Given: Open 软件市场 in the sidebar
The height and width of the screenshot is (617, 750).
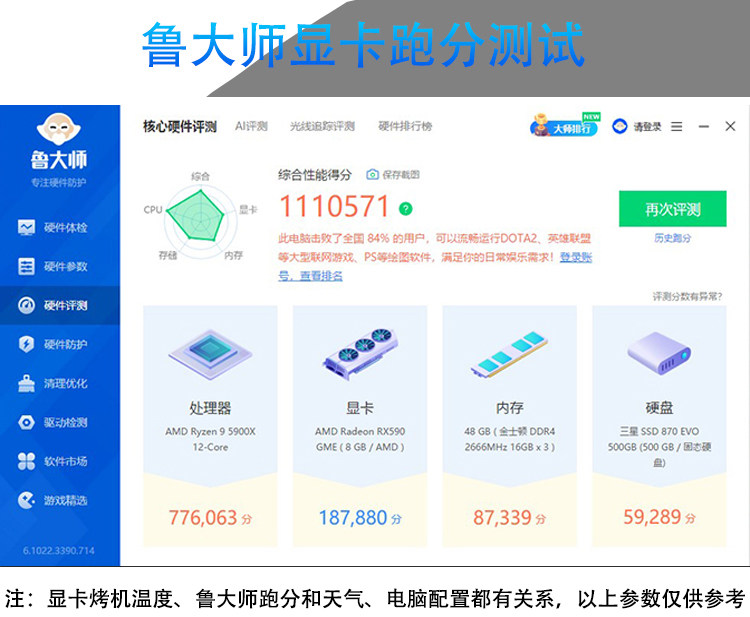Looking at the screenshot, I should pos(60,462).
